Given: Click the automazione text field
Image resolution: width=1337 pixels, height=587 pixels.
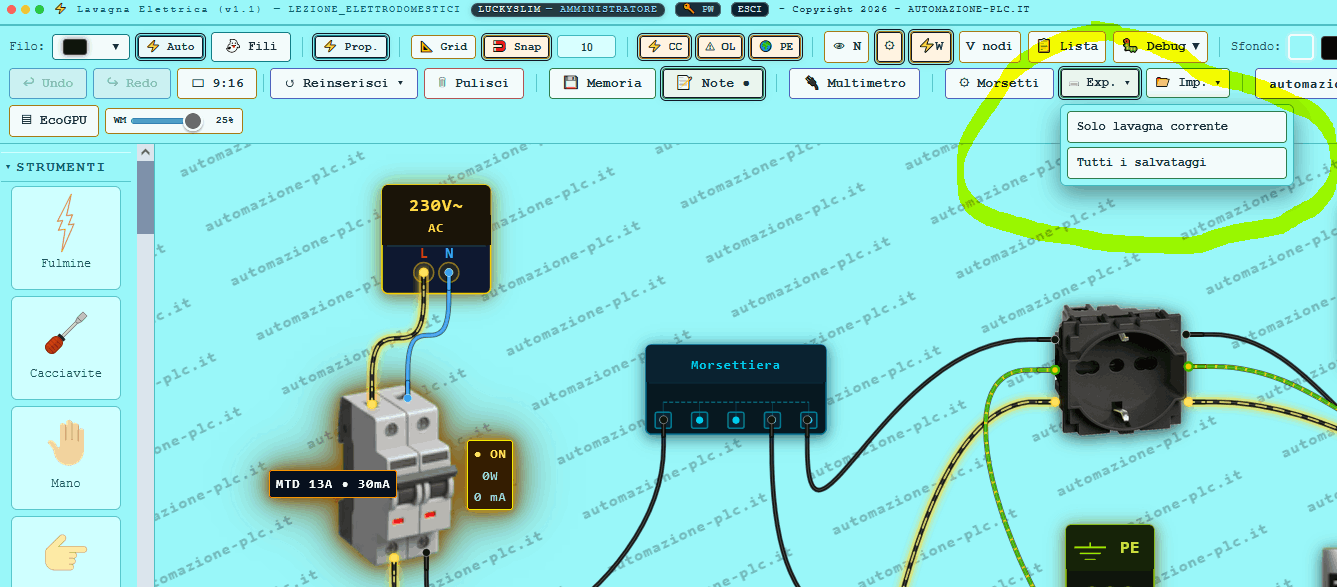Looking at the screenshot, I should tap(1296, 83).
